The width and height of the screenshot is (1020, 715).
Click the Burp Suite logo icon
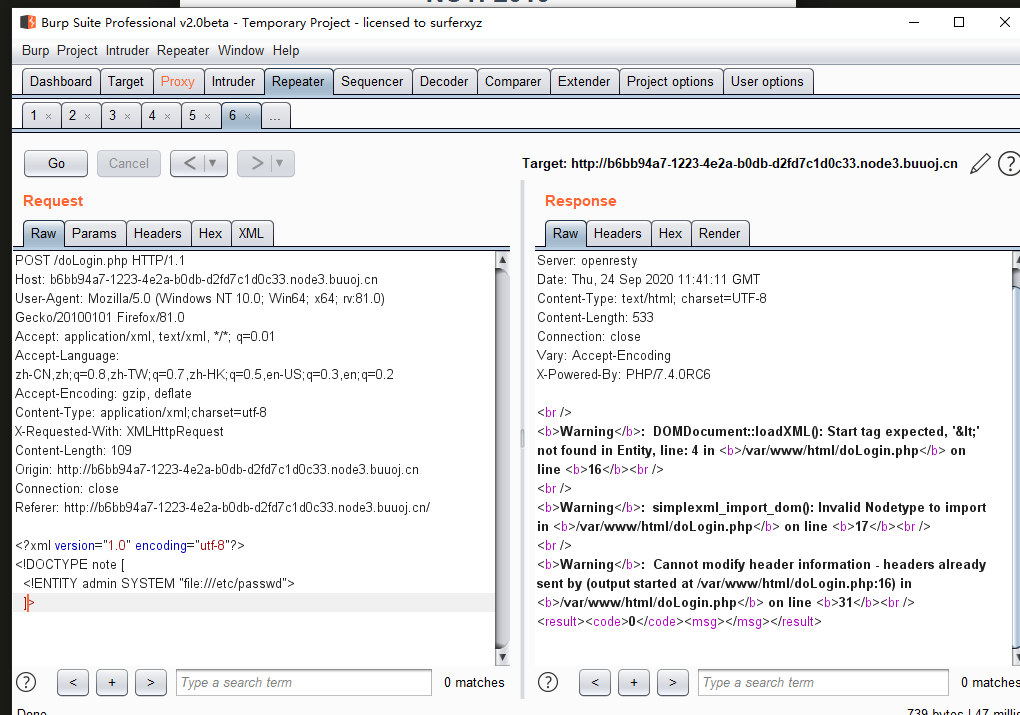pyautogui.click(x=28, y=23)
